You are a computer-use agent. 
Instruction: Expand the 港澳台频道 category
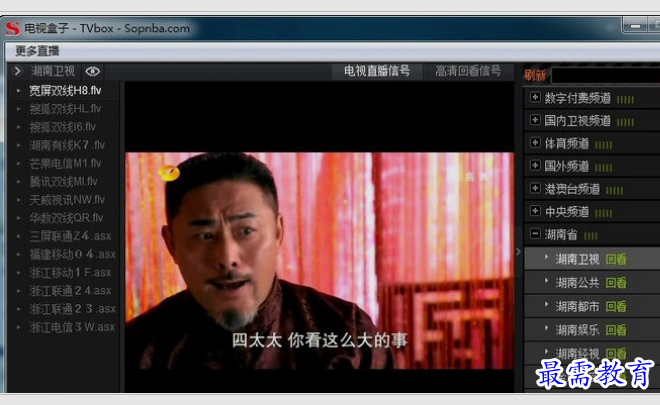coord(535,188)
